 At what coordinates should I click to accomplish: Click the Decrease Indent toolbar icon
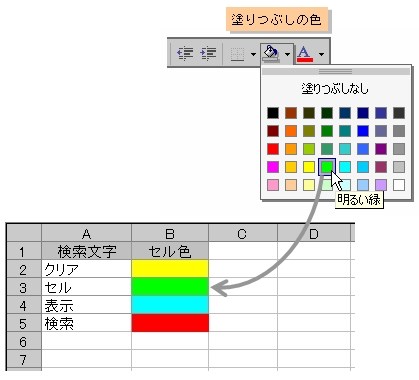[x=185, y=53]
